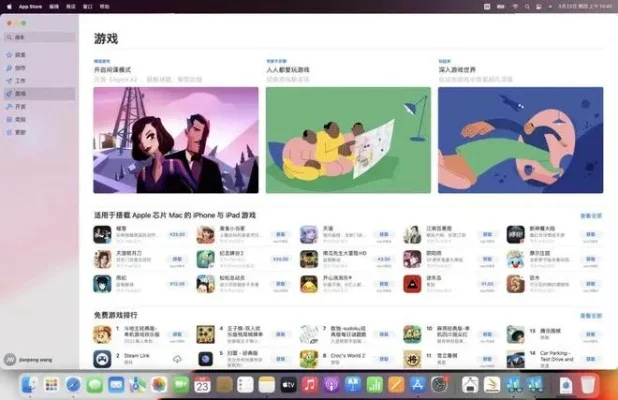This screenshot has height=400, width=618.
Task: Click 查看全部 for iPhone 与 iPad 游戏
Action: [x=591, y=216]
